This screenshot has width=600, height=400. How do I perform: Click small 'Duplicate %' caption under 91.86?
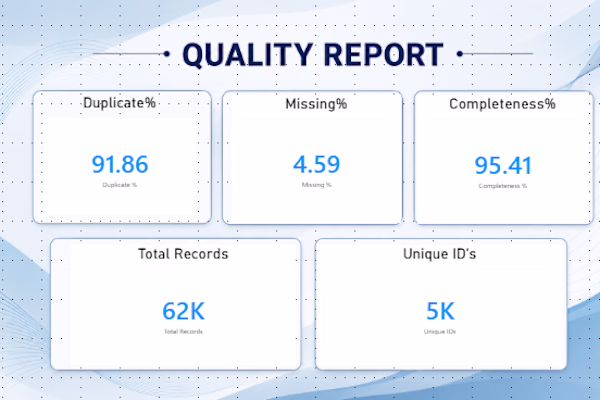(x=119, y=185)
